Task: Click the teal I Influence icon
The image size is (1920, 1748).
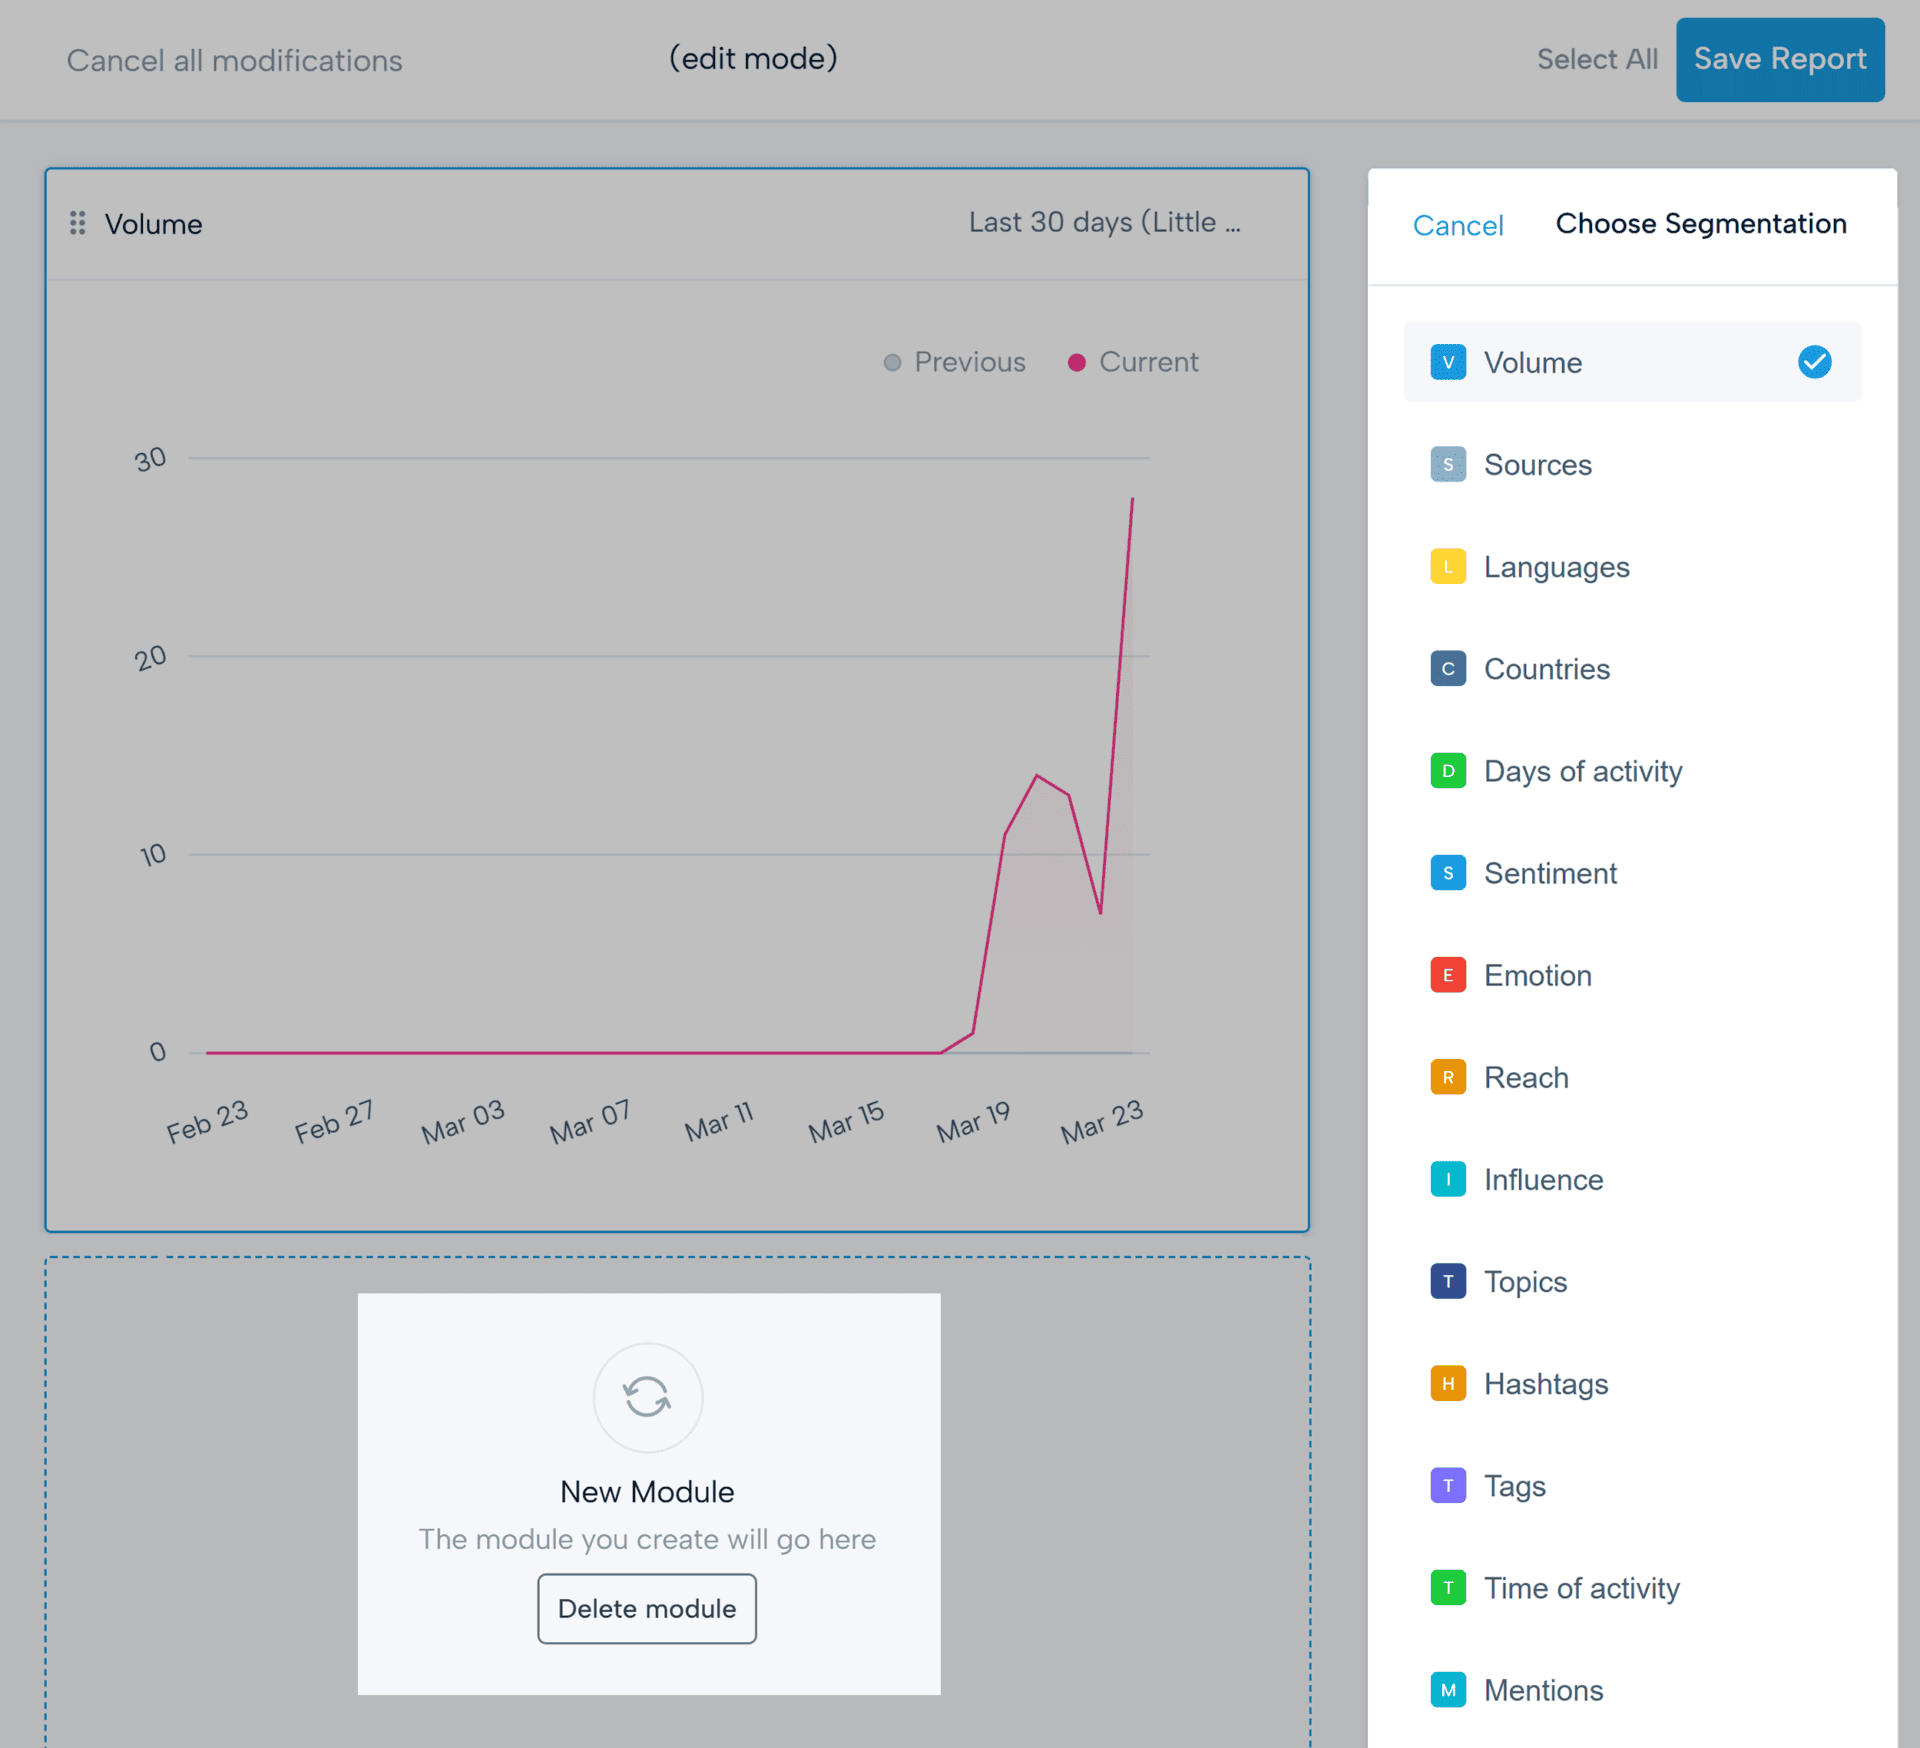Action: [1447, 1179]
